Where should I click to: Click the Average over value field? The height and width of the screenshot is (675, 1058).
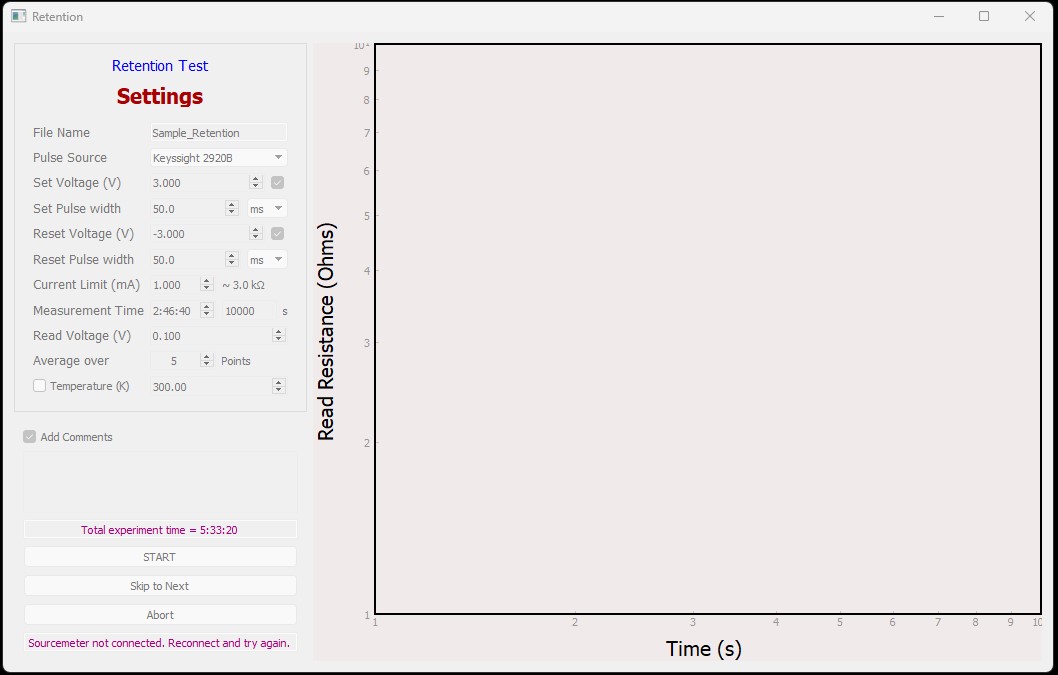coord(175,361)
